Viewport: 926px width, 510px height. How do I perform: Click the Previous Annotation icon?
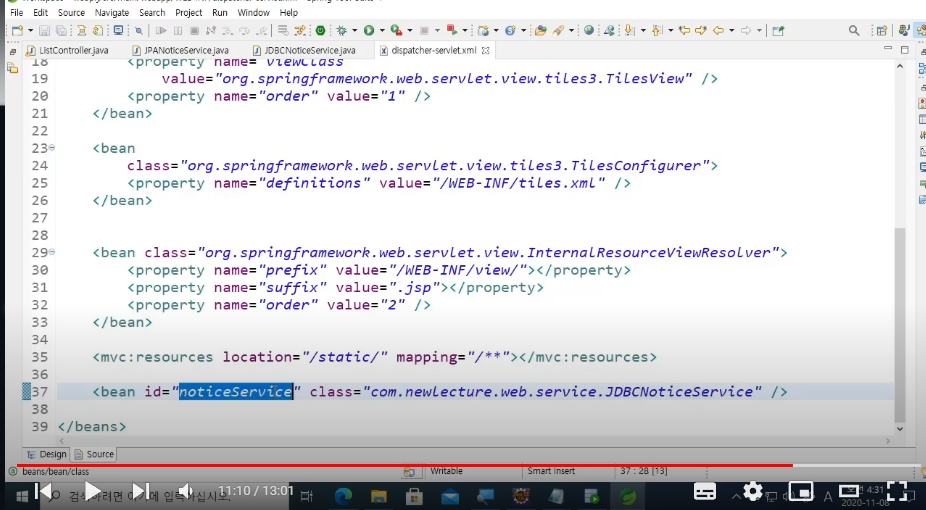pos(658,30)
